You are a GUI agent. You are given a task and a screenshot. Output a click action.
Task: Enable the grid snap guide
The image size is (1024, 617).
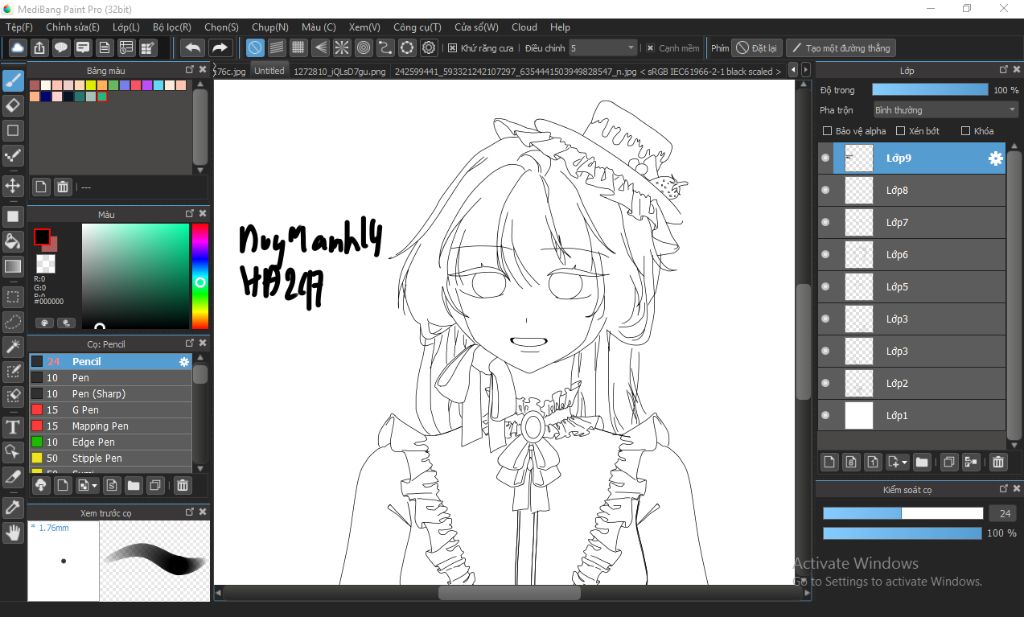point(298,48)
